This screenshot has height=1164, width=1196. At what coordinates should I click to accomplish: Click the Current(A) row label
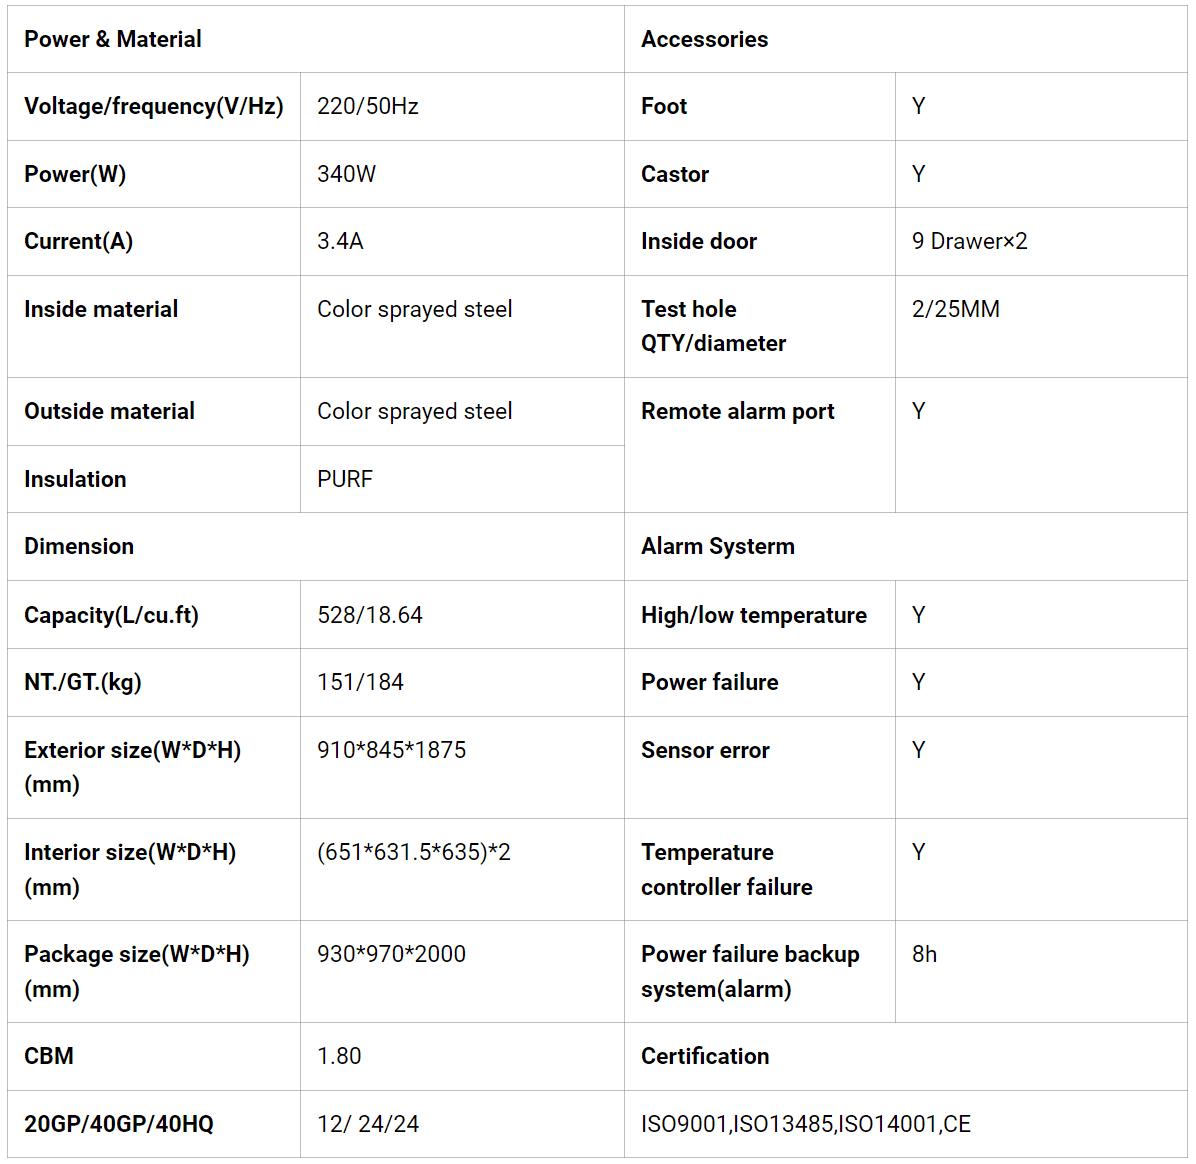point(79,241)
